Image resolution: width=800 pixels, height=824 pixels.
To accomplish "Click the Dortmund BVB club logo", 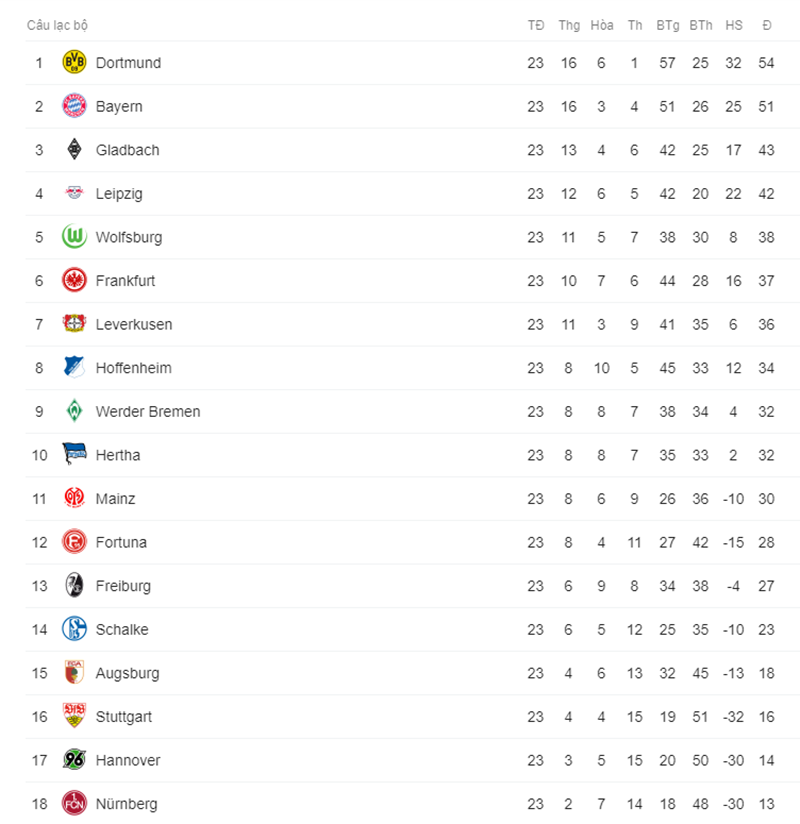I will [74, 63].
